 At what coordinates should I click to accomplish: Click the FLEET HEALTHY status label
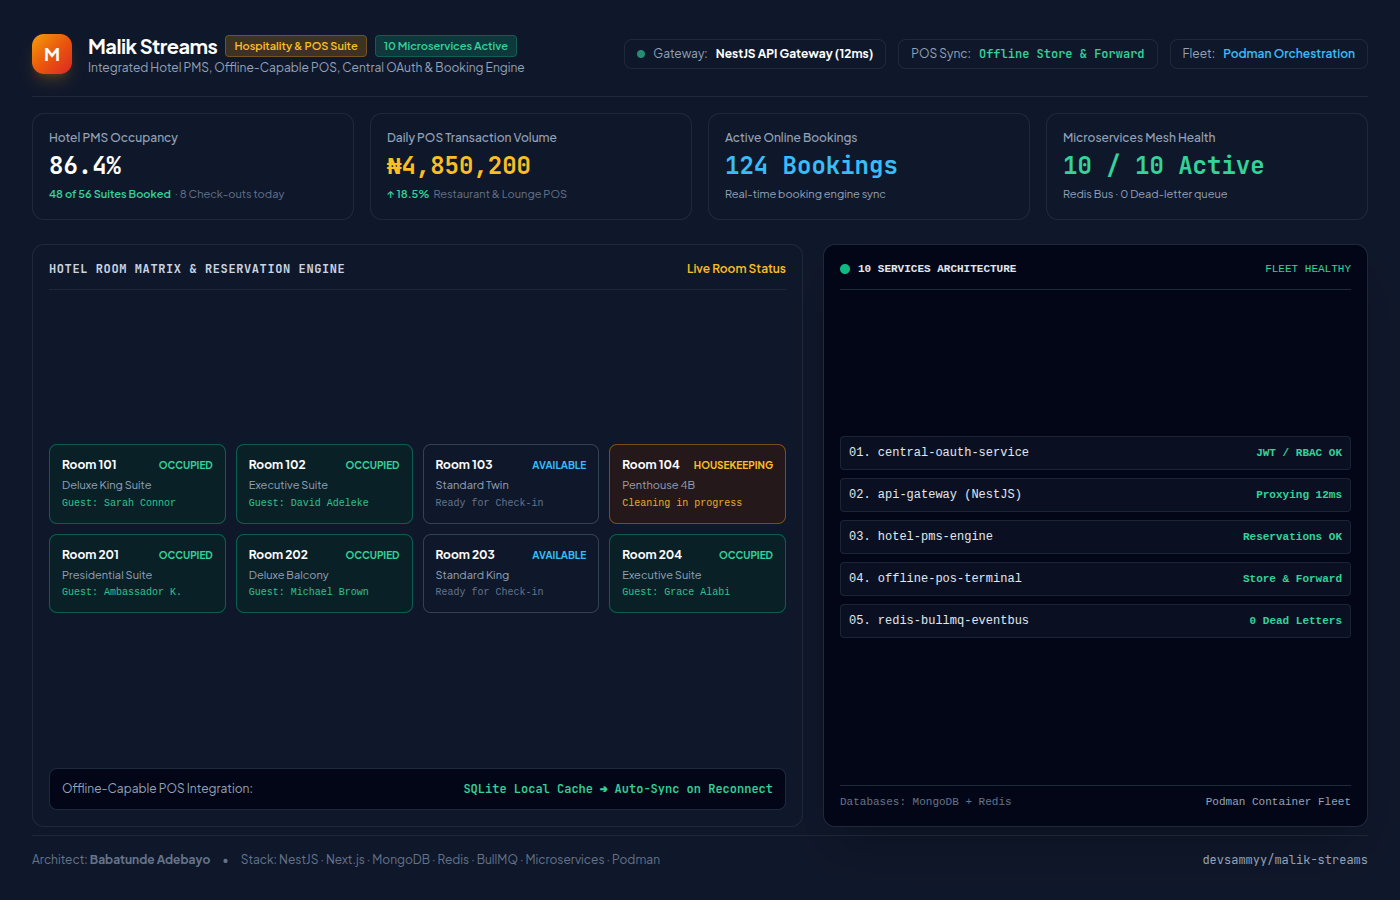[1308, 269]
